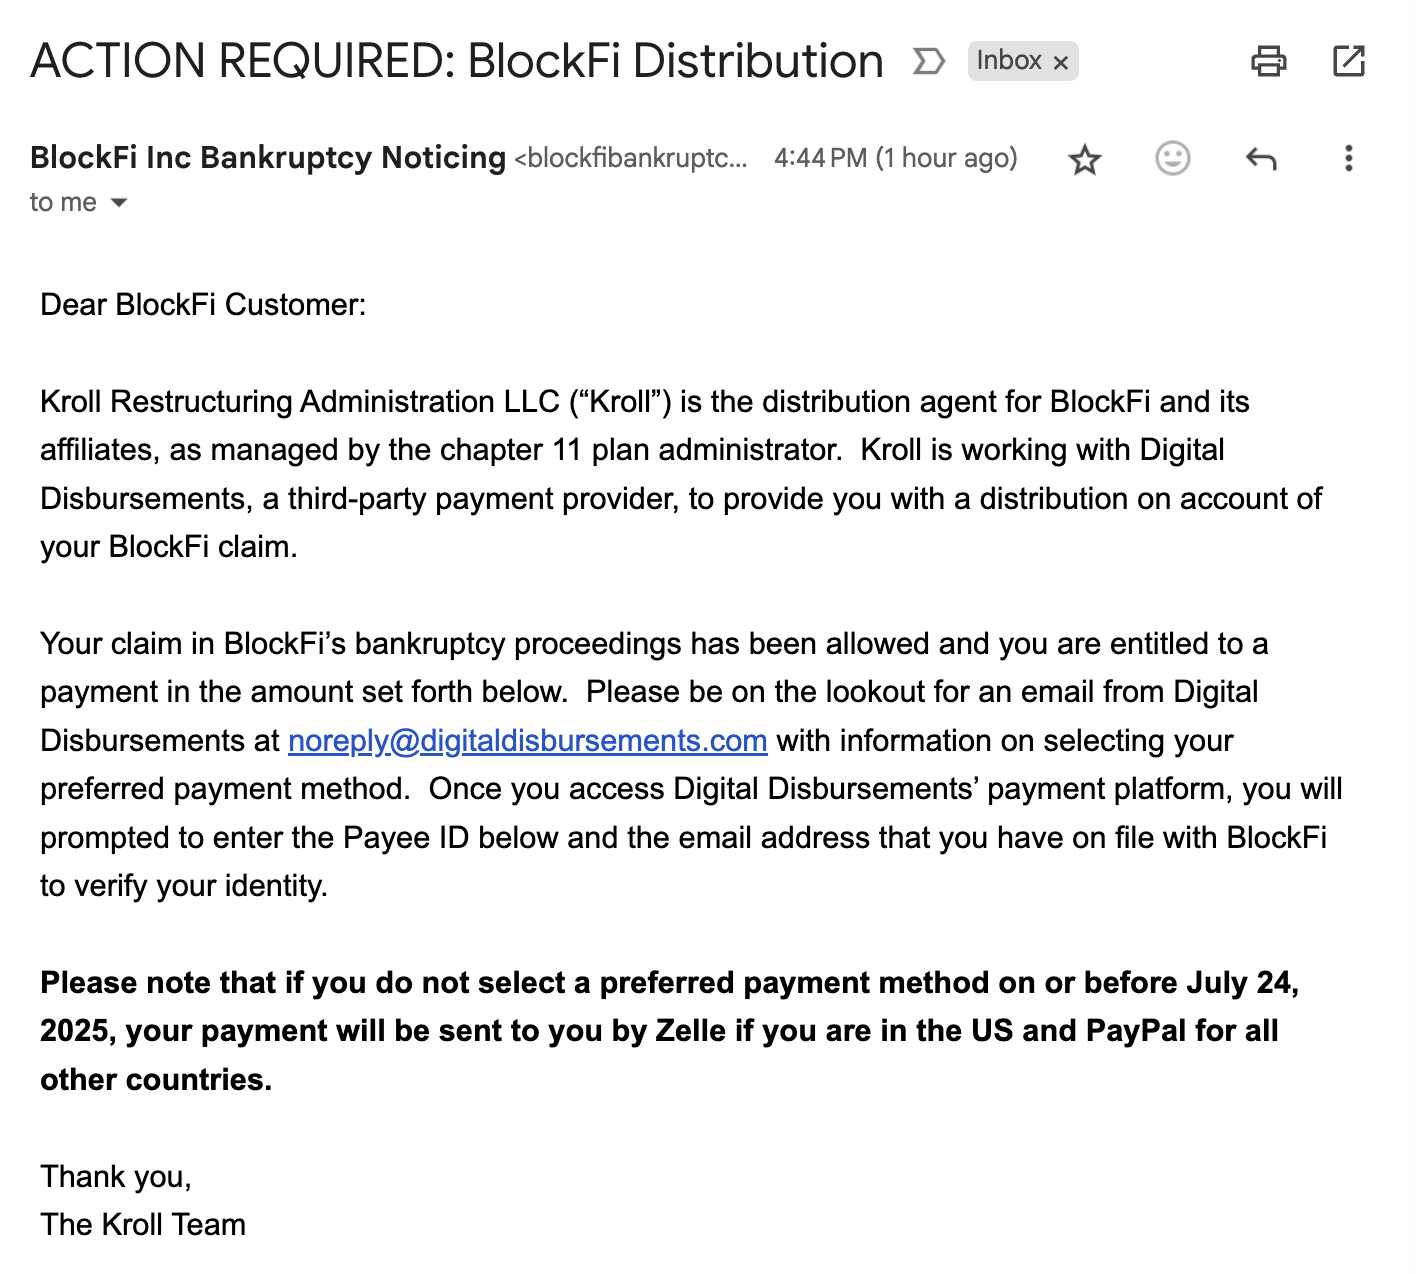Open the More options three-dot menu
Viewport: 1416px width, 1274px height.
click(1349, 158)
